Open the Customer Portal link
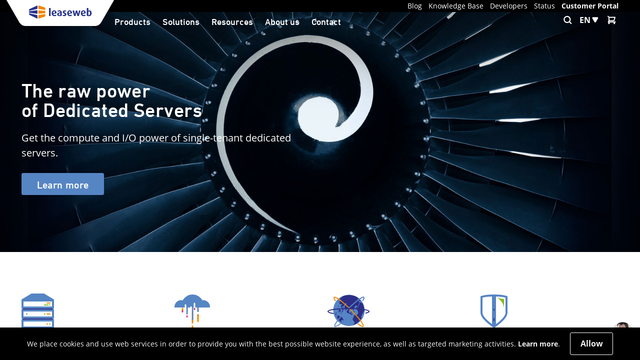Screen dimensions: 640x360 [x=590, y=6]
